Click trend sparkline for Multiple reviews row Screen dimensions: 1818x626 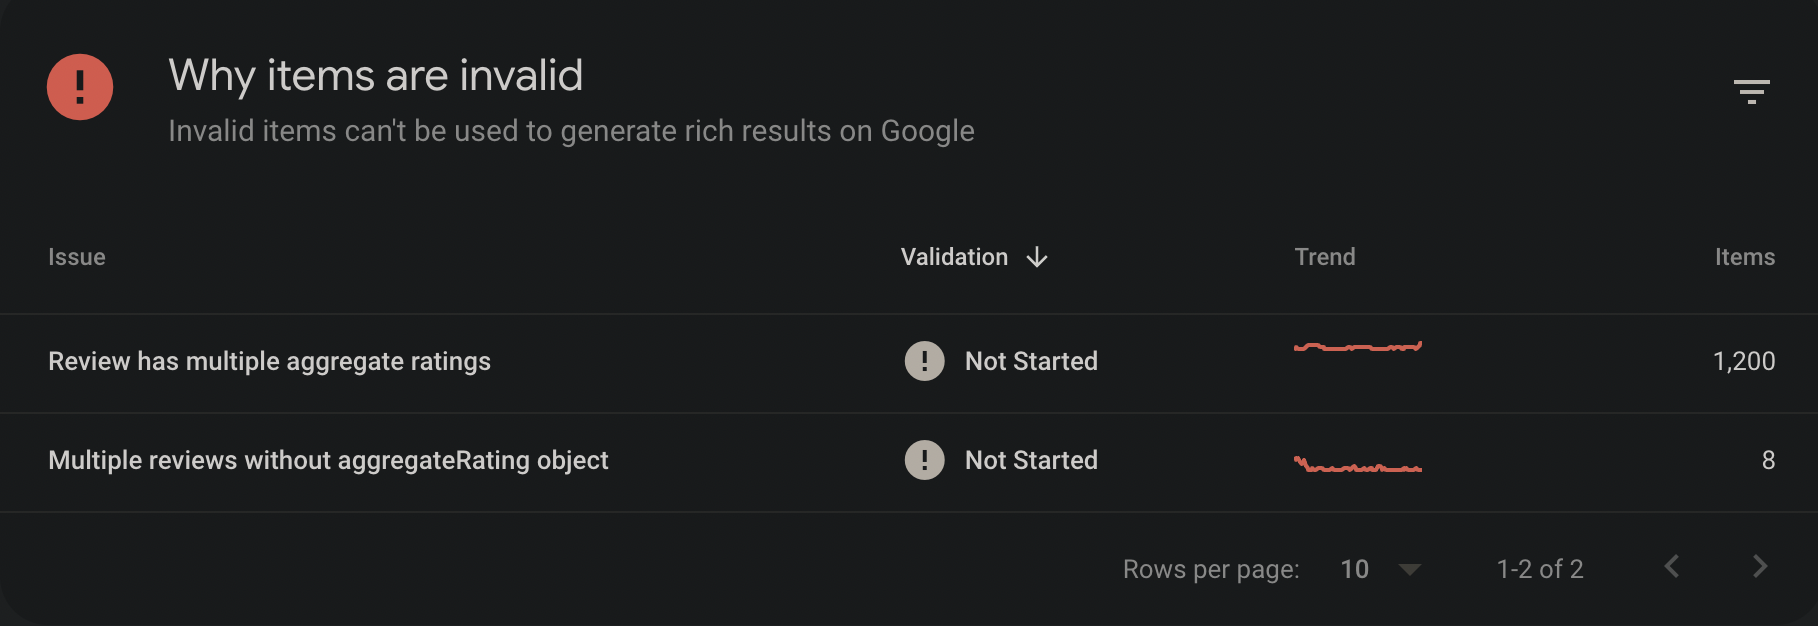tap(1358, 465)
